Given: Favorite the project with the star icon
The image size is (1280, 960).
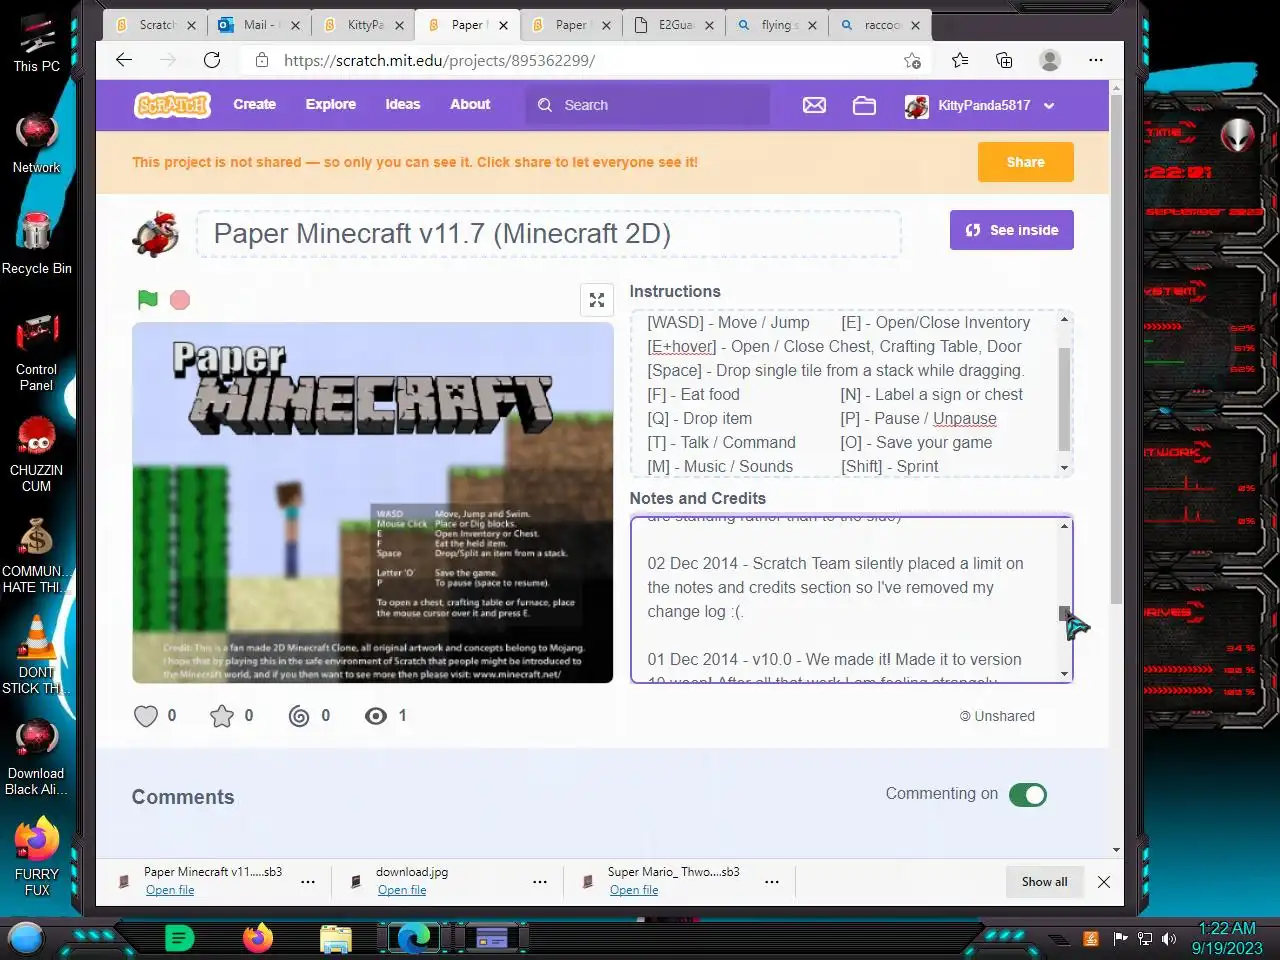Looking at the screenshot, I should (222, 716).
